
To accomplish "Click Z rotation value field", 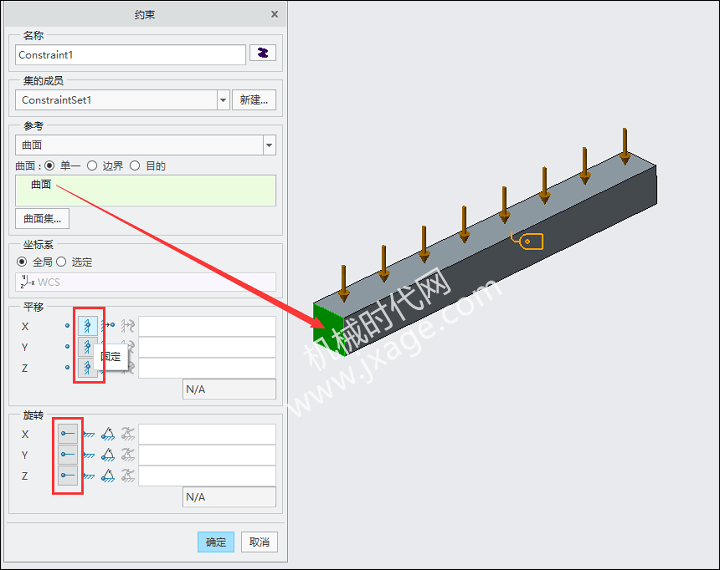I will click(x=207, y=476).
